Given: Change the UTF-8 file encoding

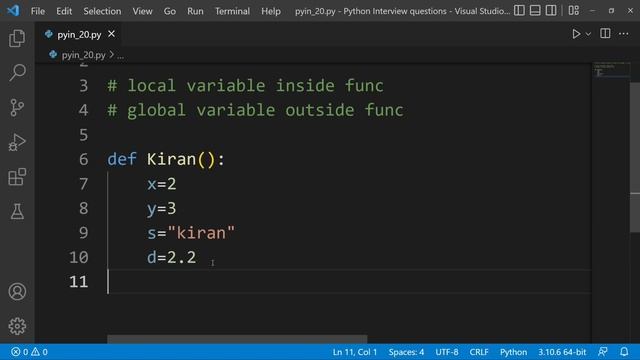Looking at the screenshot, I should tap(447, 352).
